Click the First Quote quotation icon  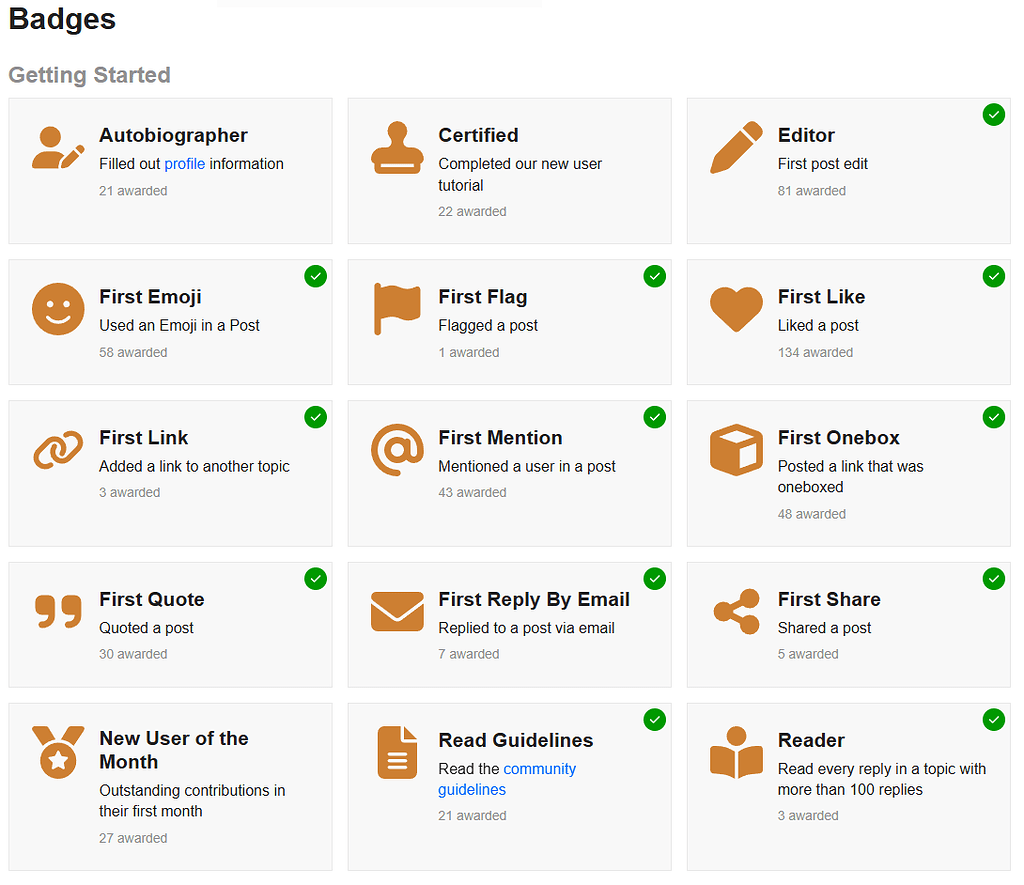coord(57,611)
